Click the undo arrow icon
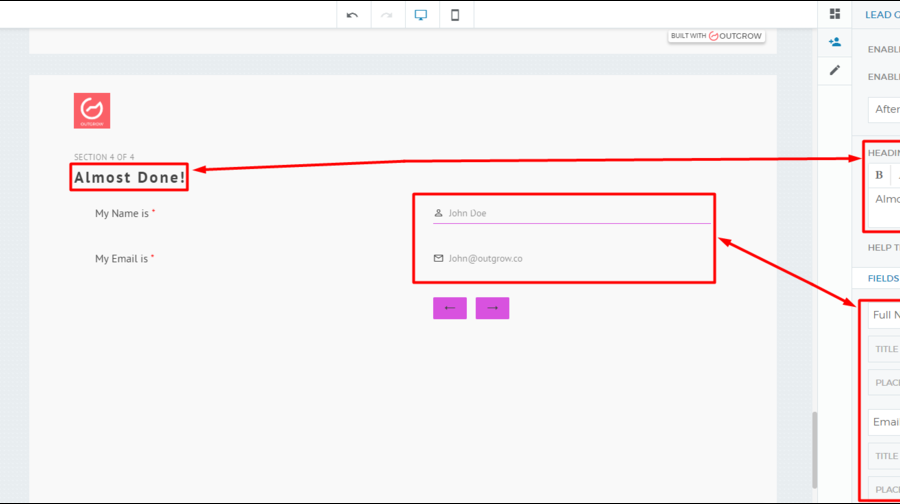This screenshot has height=504, width=900. pyautogui.click(x=352, y=15)
